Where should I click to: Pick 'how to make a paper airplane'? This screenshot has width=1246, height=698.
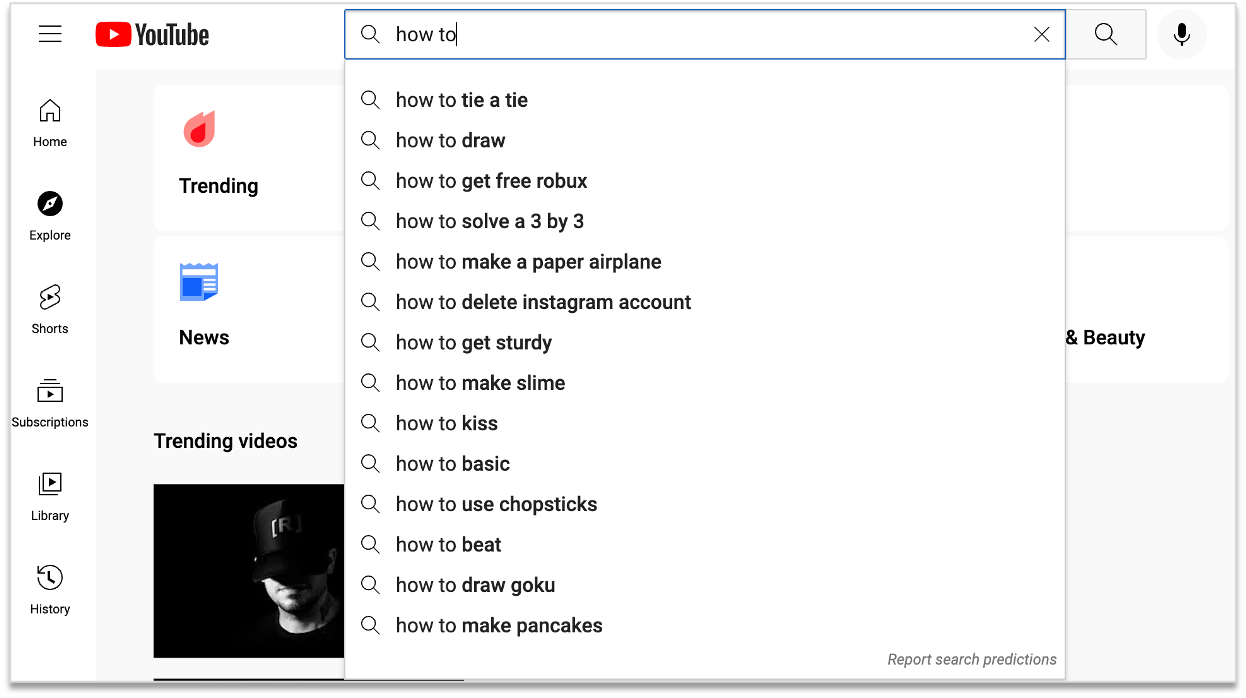click(x=528, y=262)
